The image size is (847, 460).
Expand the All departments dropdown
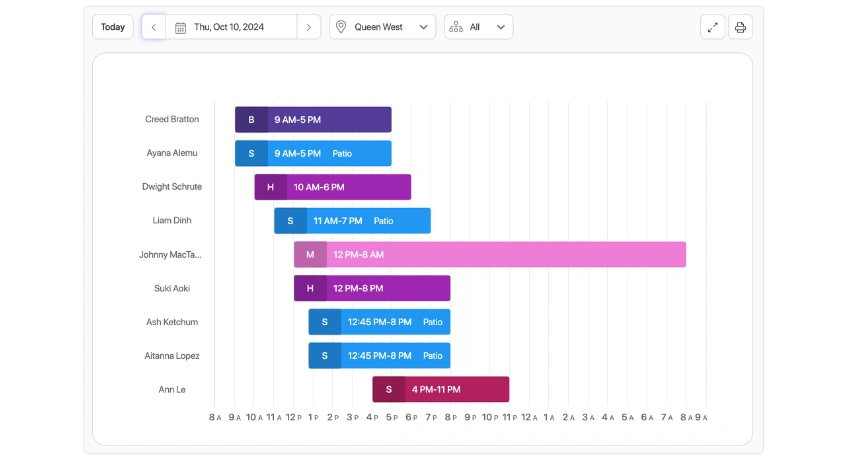(479, 27)
